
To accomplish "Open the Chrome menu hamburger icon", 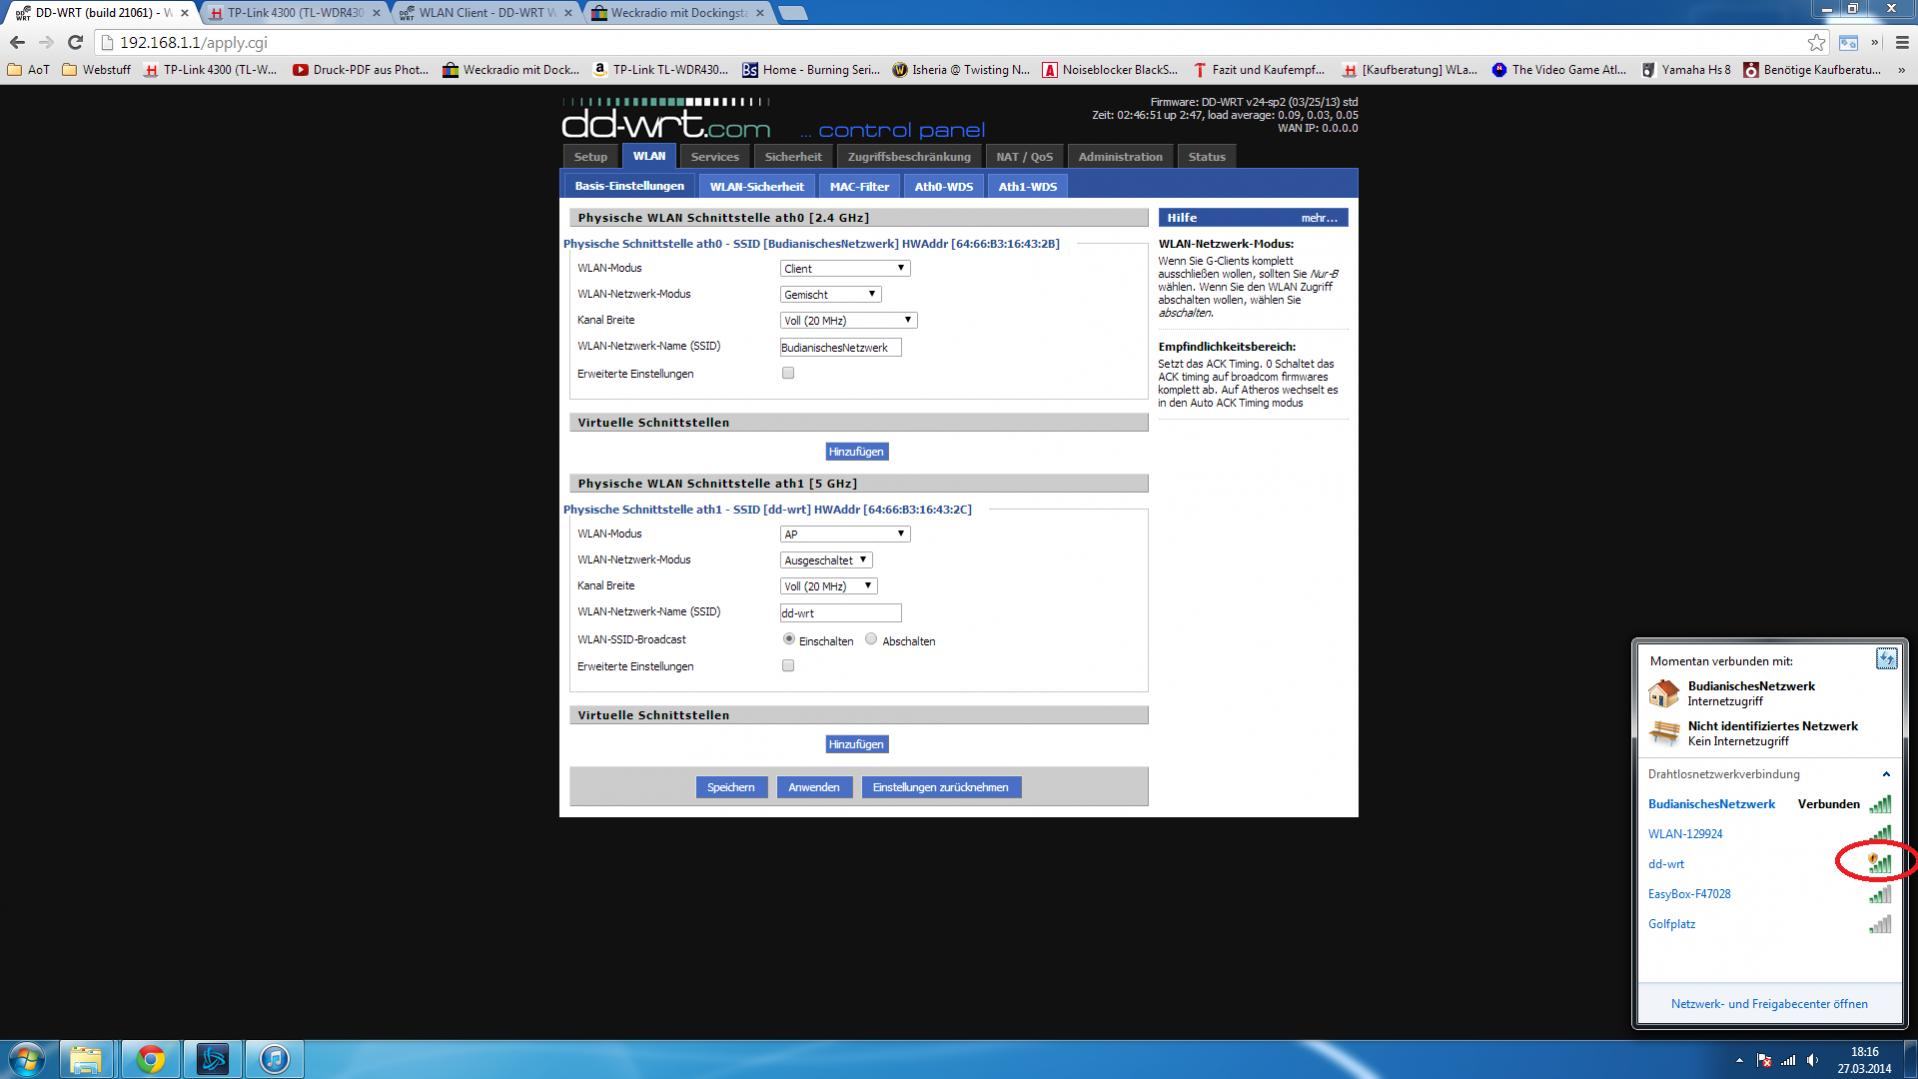I will coord(1902,42).
